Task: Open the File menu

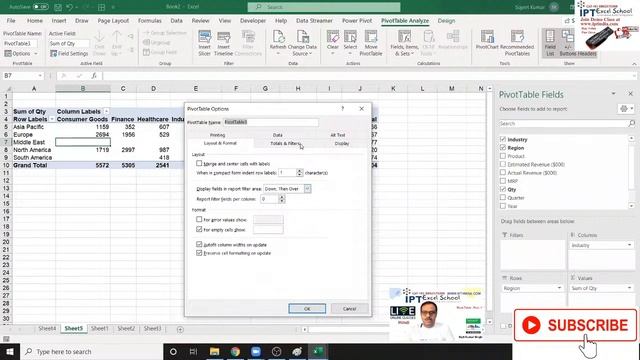Action: [x=11, y=21]
